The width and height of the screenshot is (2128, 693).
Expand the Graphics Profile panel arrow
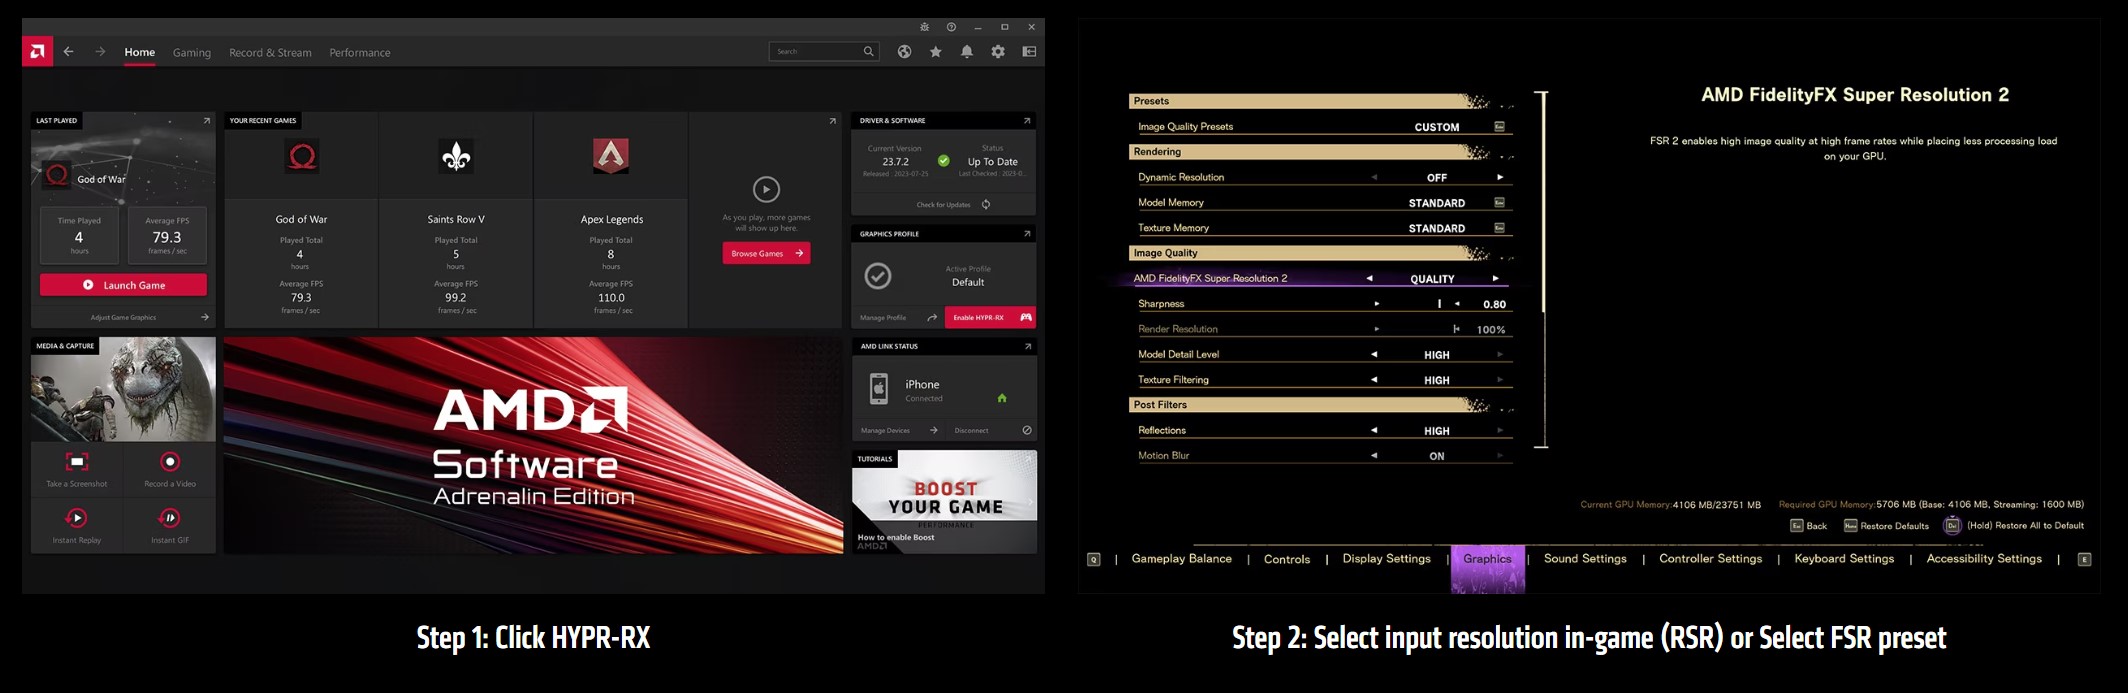point(1026,234)
